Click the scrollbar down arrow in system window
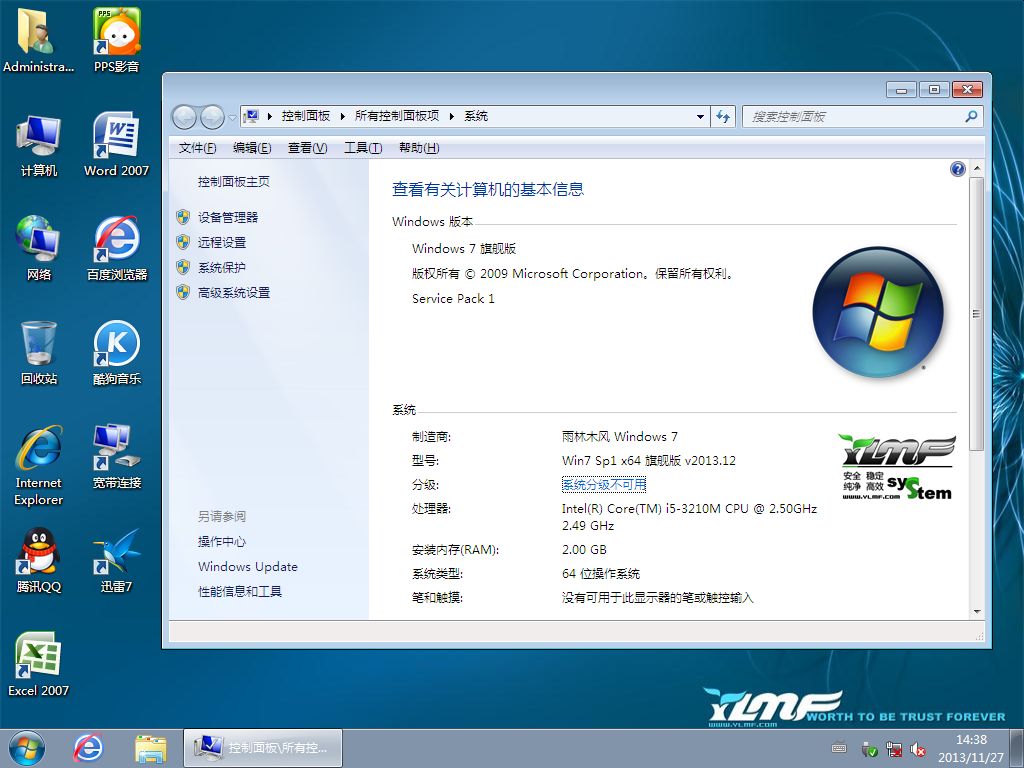The height and width of the screenshot is (768, 1024). 977,612
